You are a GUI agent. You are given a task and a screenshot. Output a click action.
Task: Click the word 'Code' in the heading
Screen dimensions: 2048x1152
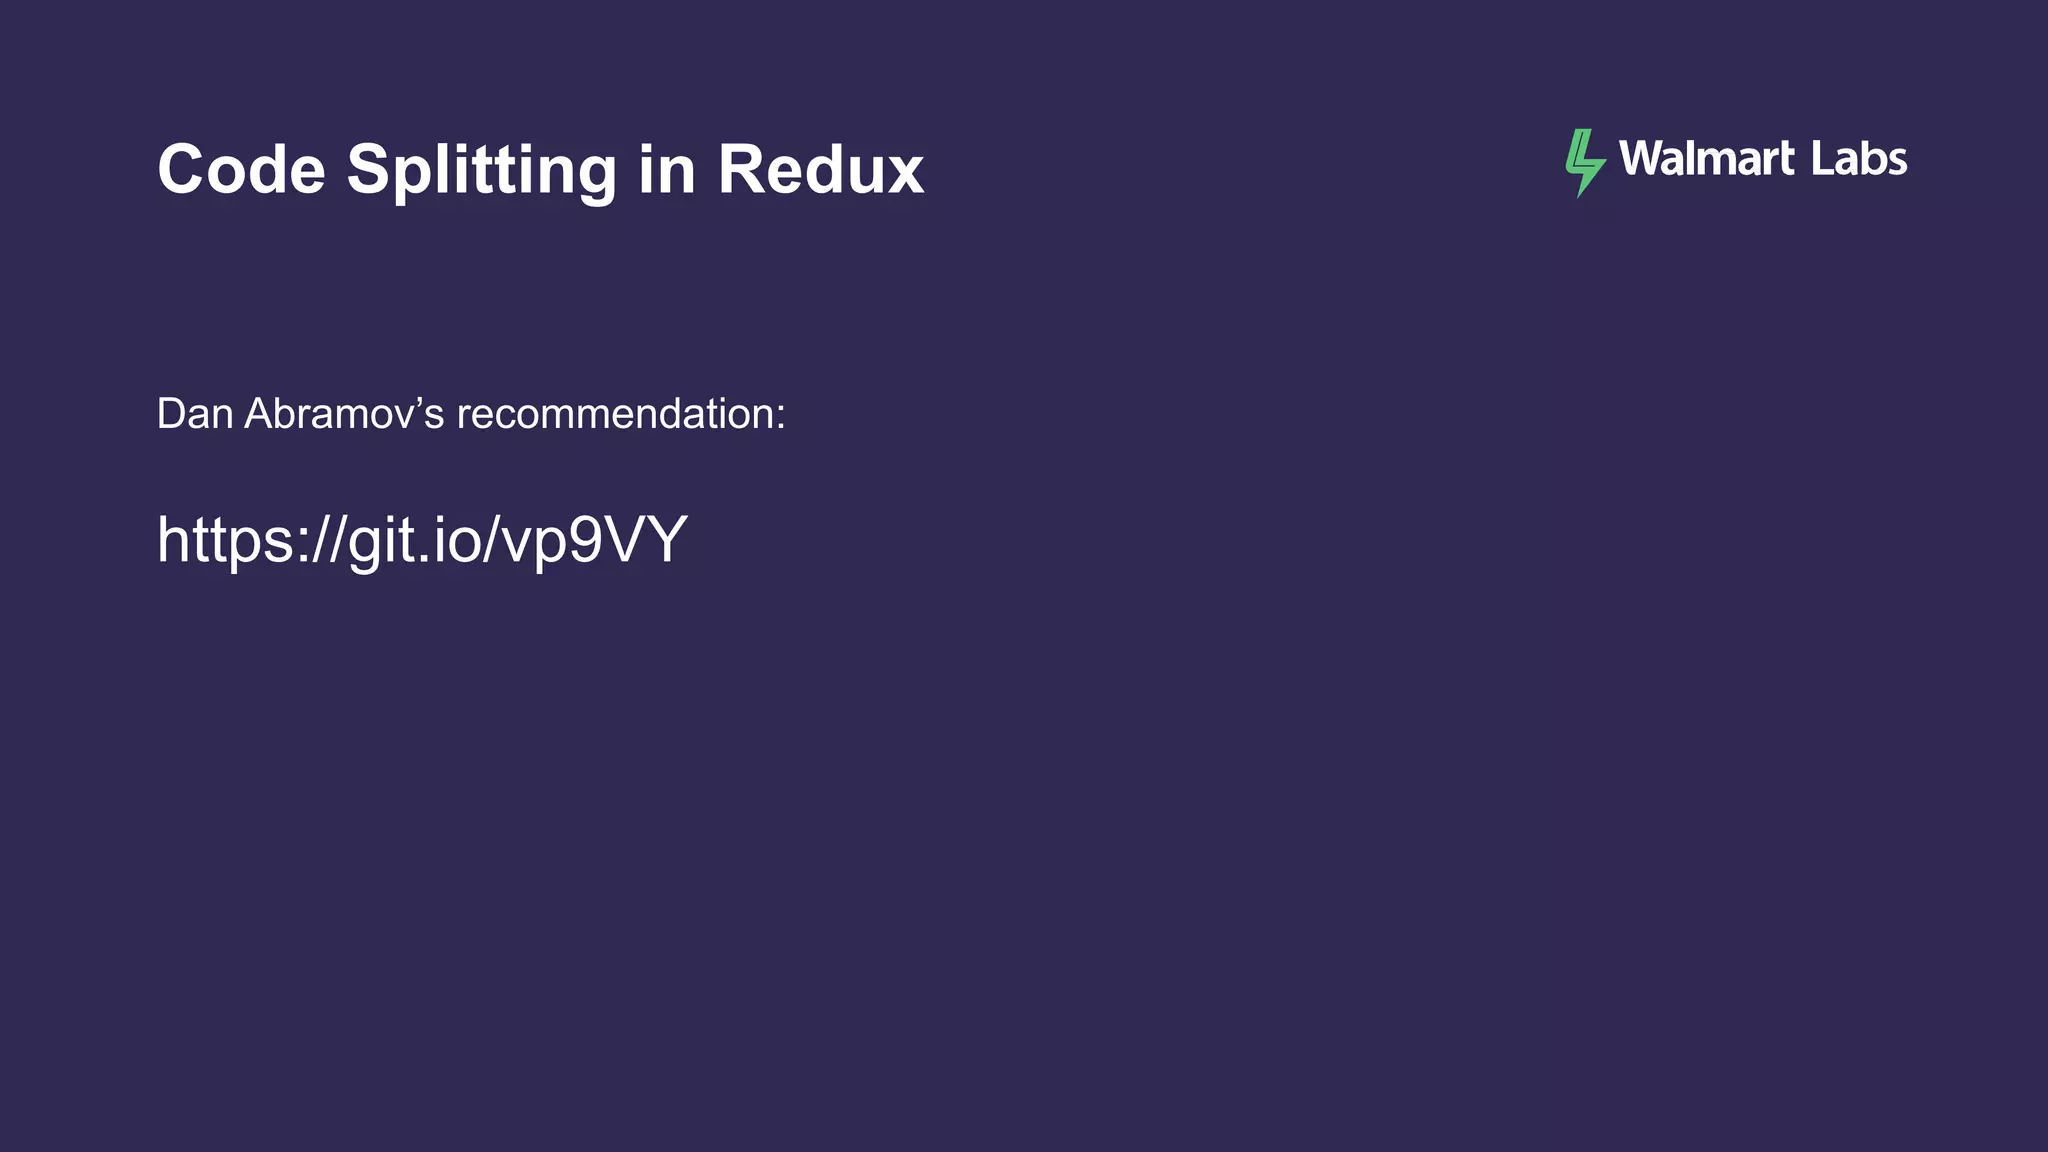242,169
